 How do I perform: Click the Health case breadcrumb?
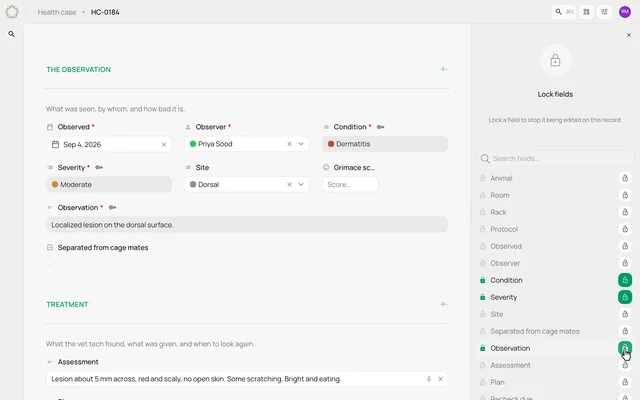(57, 12)
